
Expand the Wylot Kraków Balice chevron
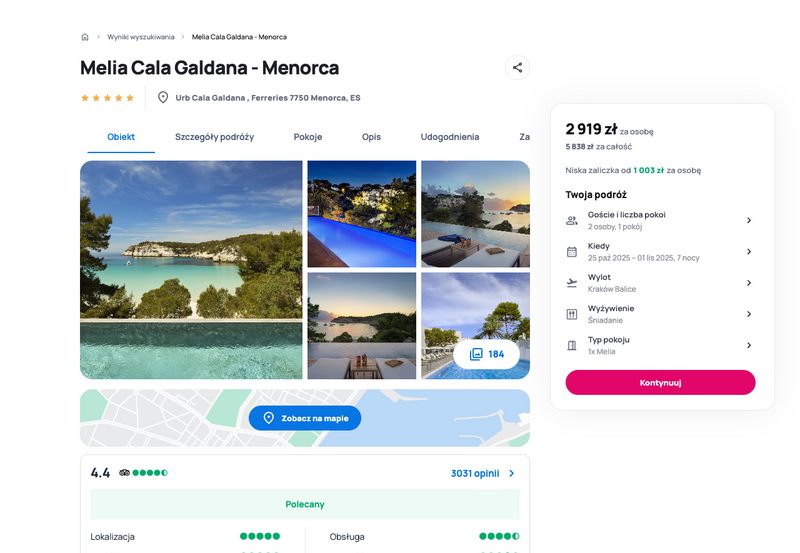(x=749, y=283)
